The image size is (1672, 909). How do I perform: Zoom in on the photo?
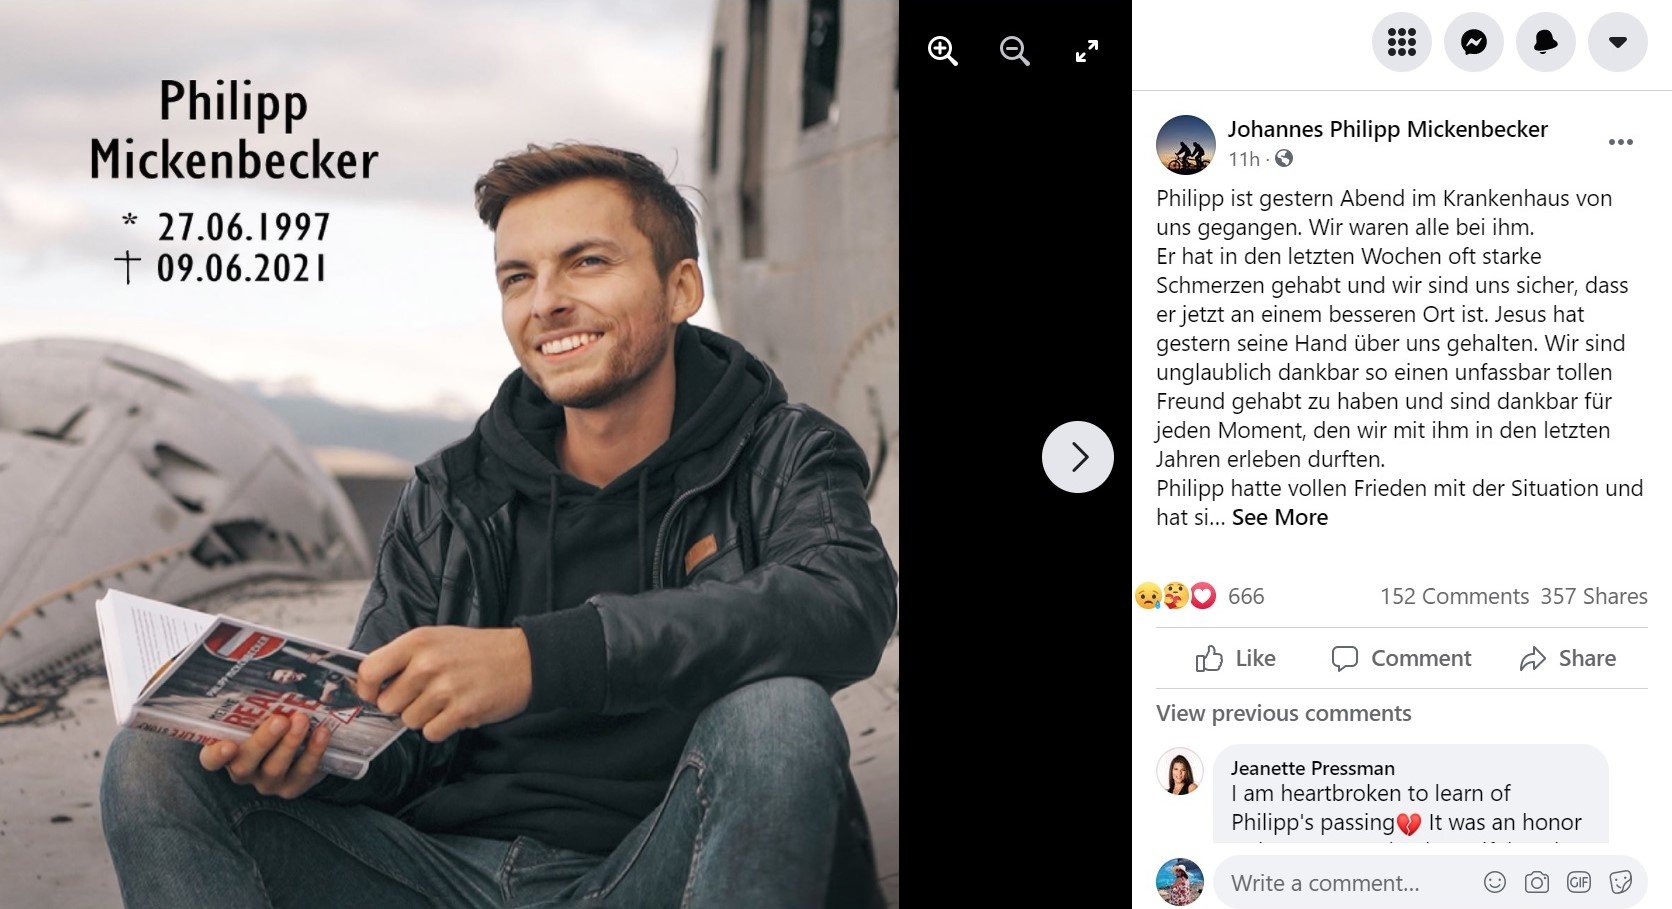click(942, 50)
